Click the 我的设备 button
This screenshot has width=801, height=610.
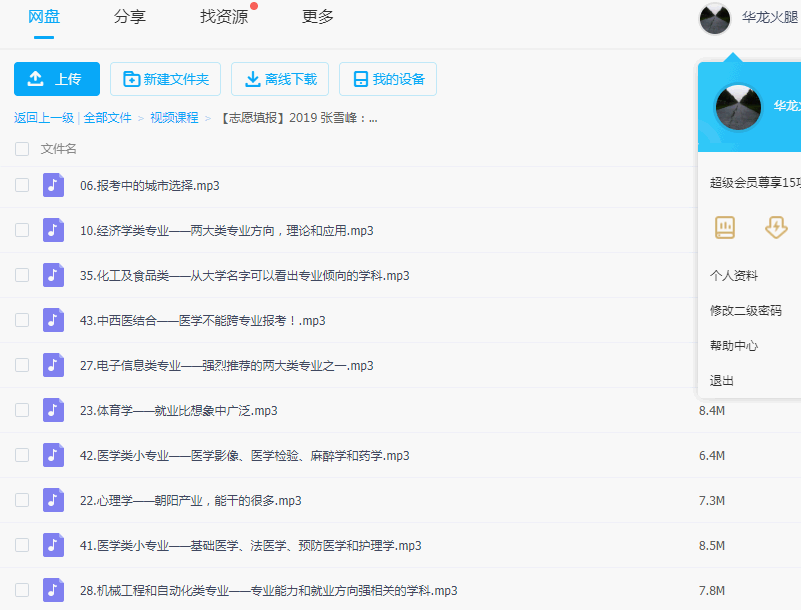point(388,79)
